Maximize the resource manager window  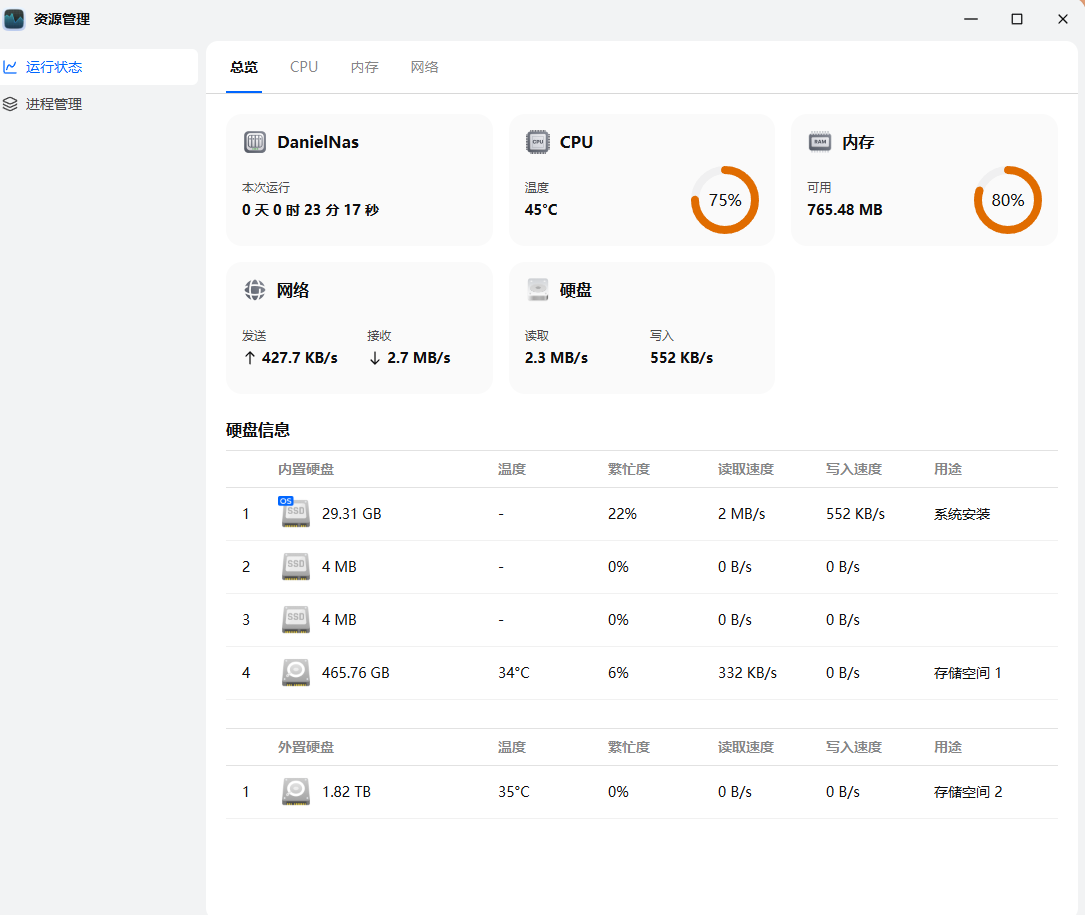[1017, 19]
